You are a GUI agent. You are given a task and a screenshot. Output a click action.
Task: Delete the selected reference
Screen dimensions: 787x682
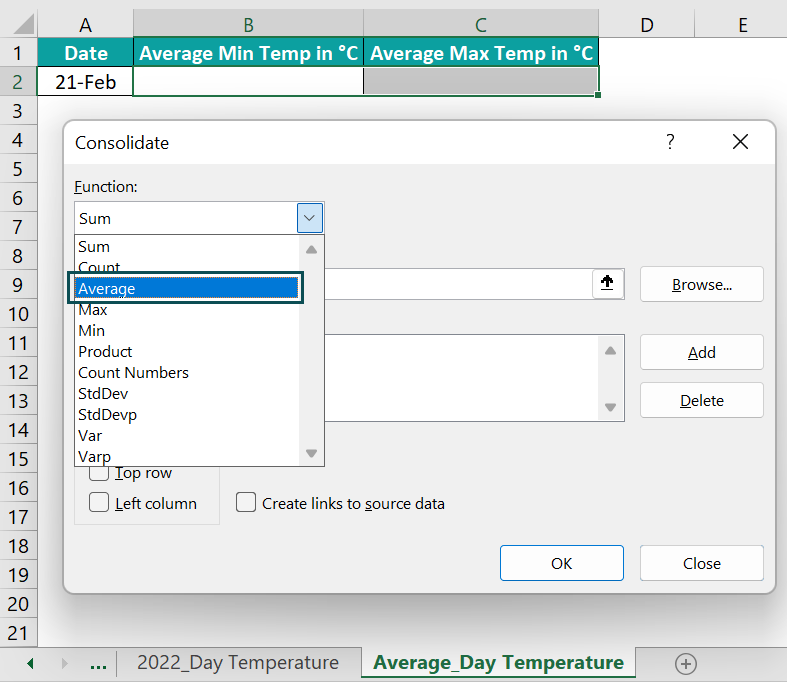point(702,400)
